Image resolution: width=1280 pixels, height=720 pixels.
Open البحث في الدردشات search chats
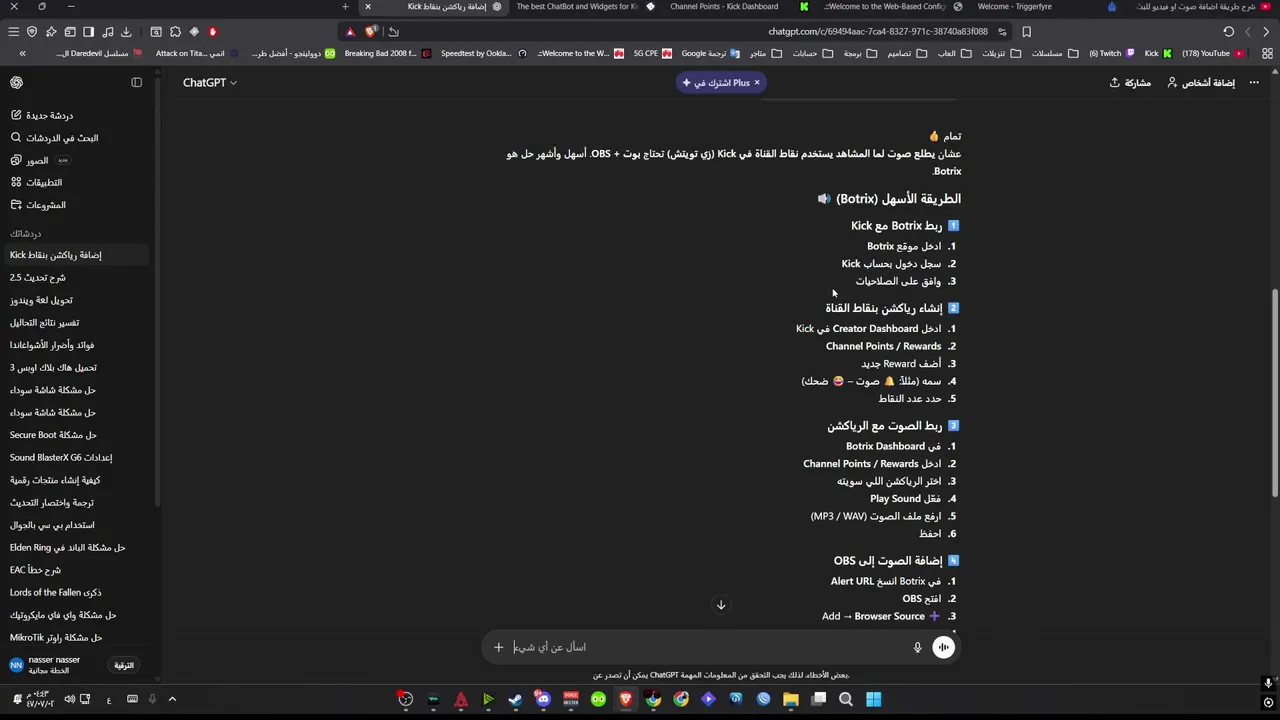click(x=54, y=138)
